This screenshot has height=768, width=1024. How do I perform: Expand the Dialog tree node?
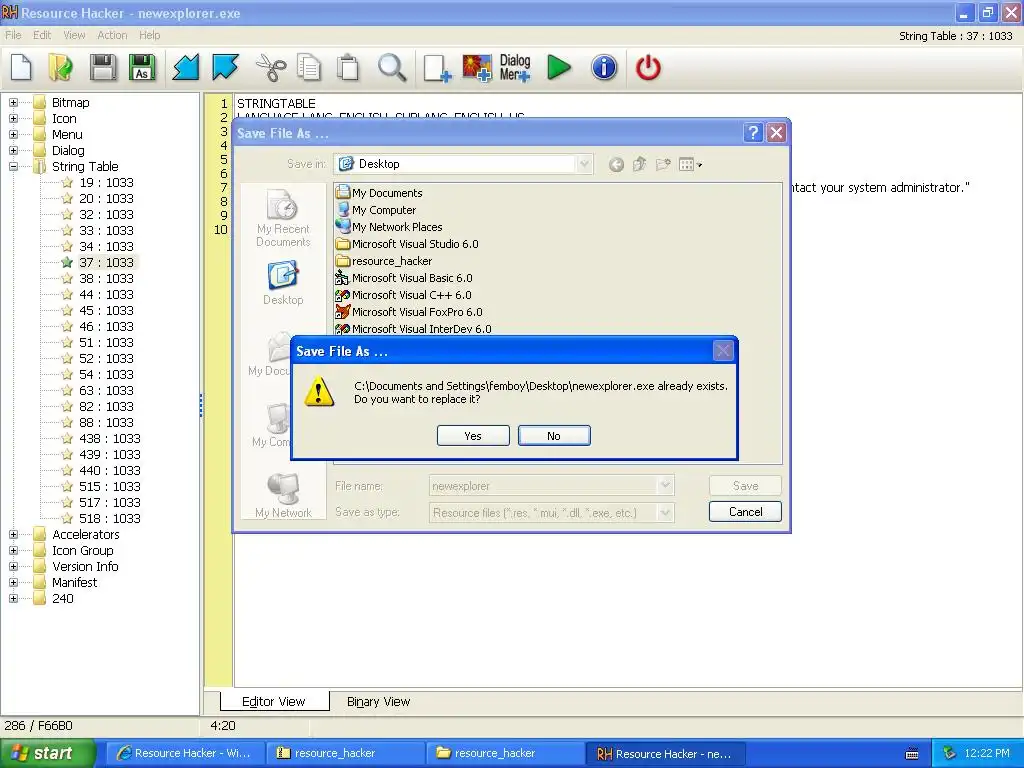point(13,150)
